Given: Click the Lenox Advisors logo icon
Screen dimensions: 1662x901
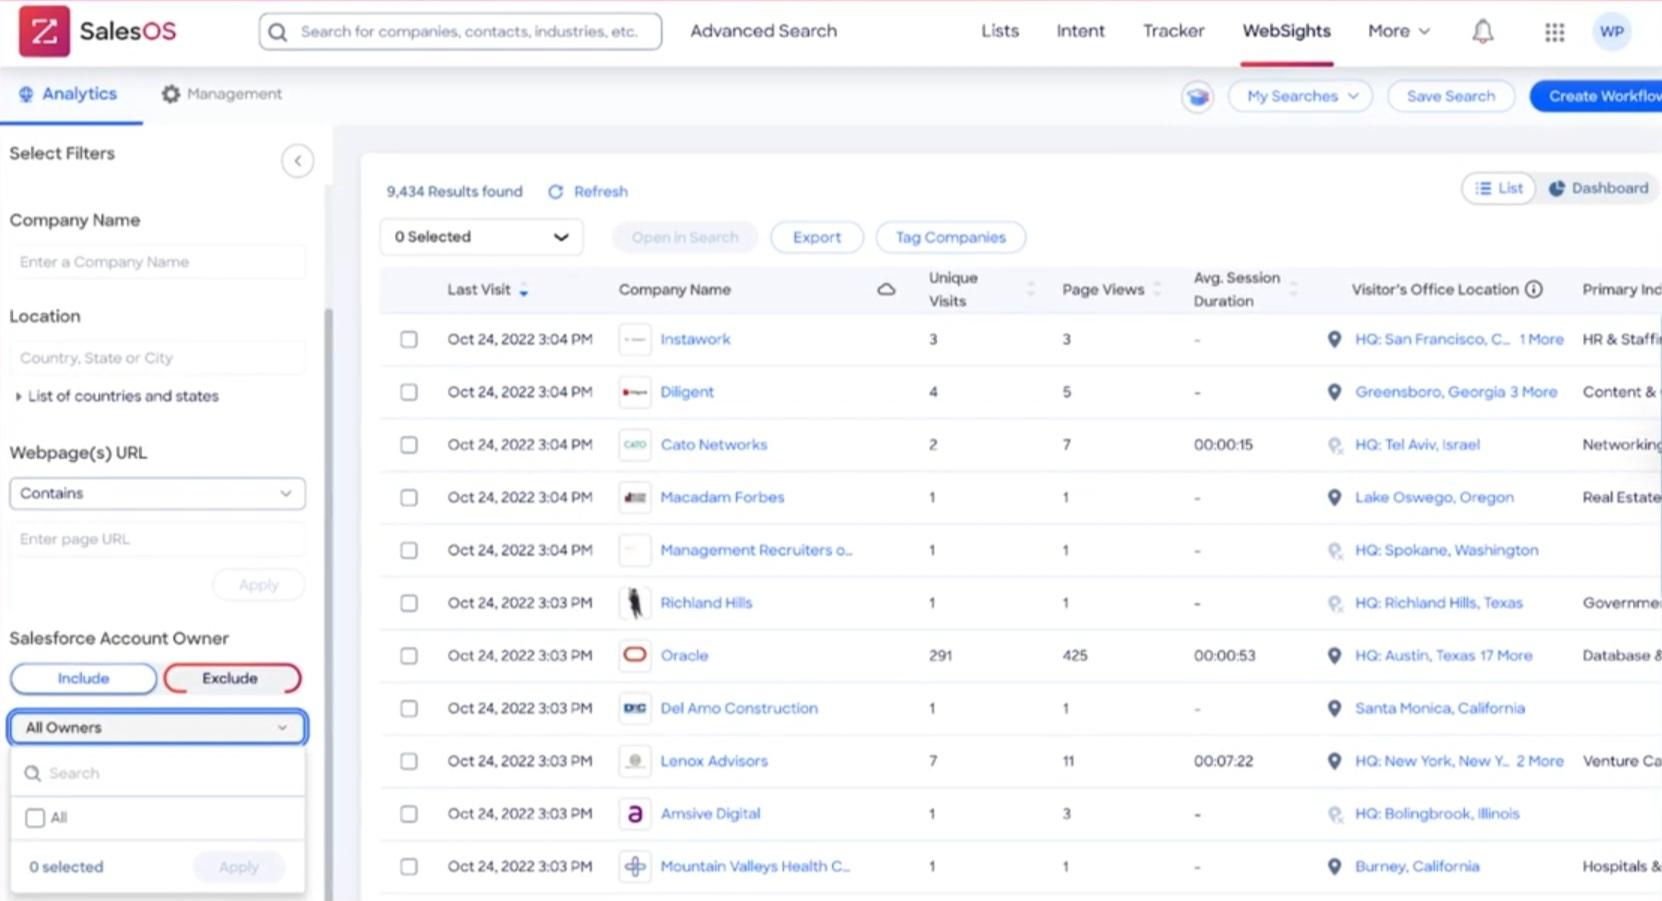Looking at the screenshot, I should [635, 761].
